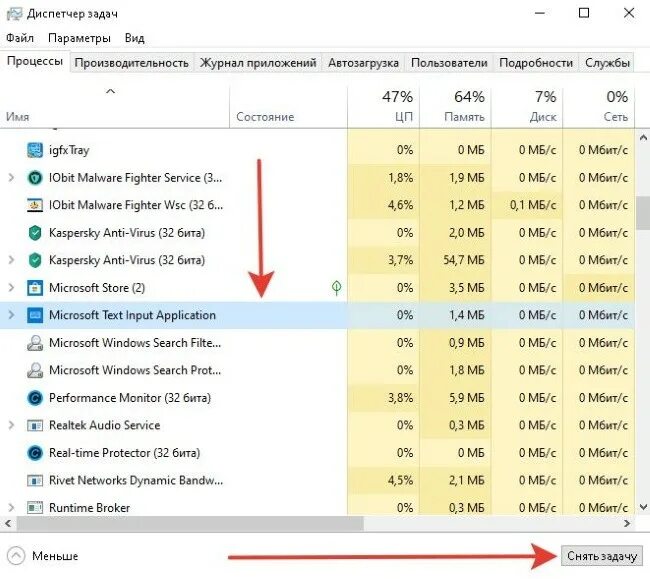Viewport: 650px width, 579px height.
Task: Minimize the Диспетчер задач window
Action: point(540,13)
